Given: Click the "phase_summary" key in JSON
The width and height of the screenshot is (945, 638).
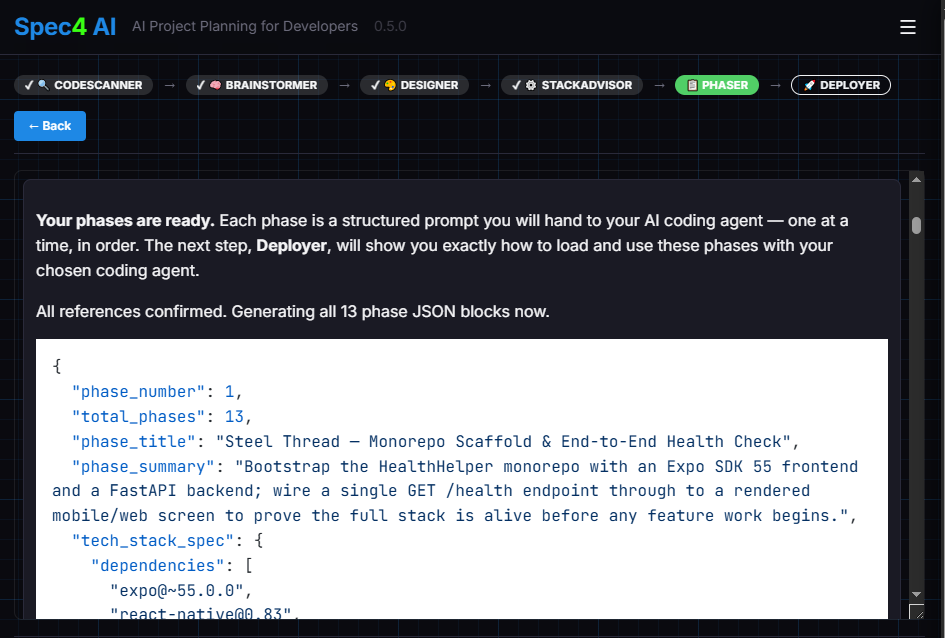Looking at the screenshot, I should [x=143, y=467].
